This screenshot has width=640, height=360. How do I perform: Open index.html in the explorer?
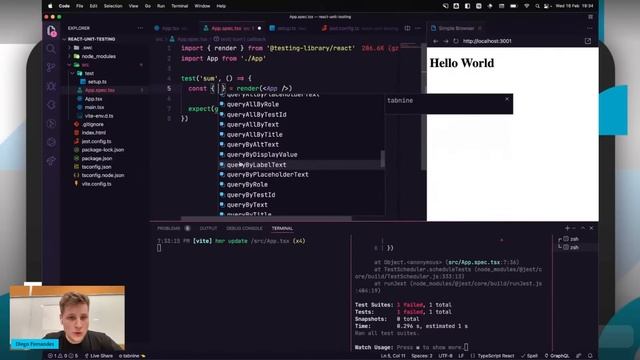93,133
